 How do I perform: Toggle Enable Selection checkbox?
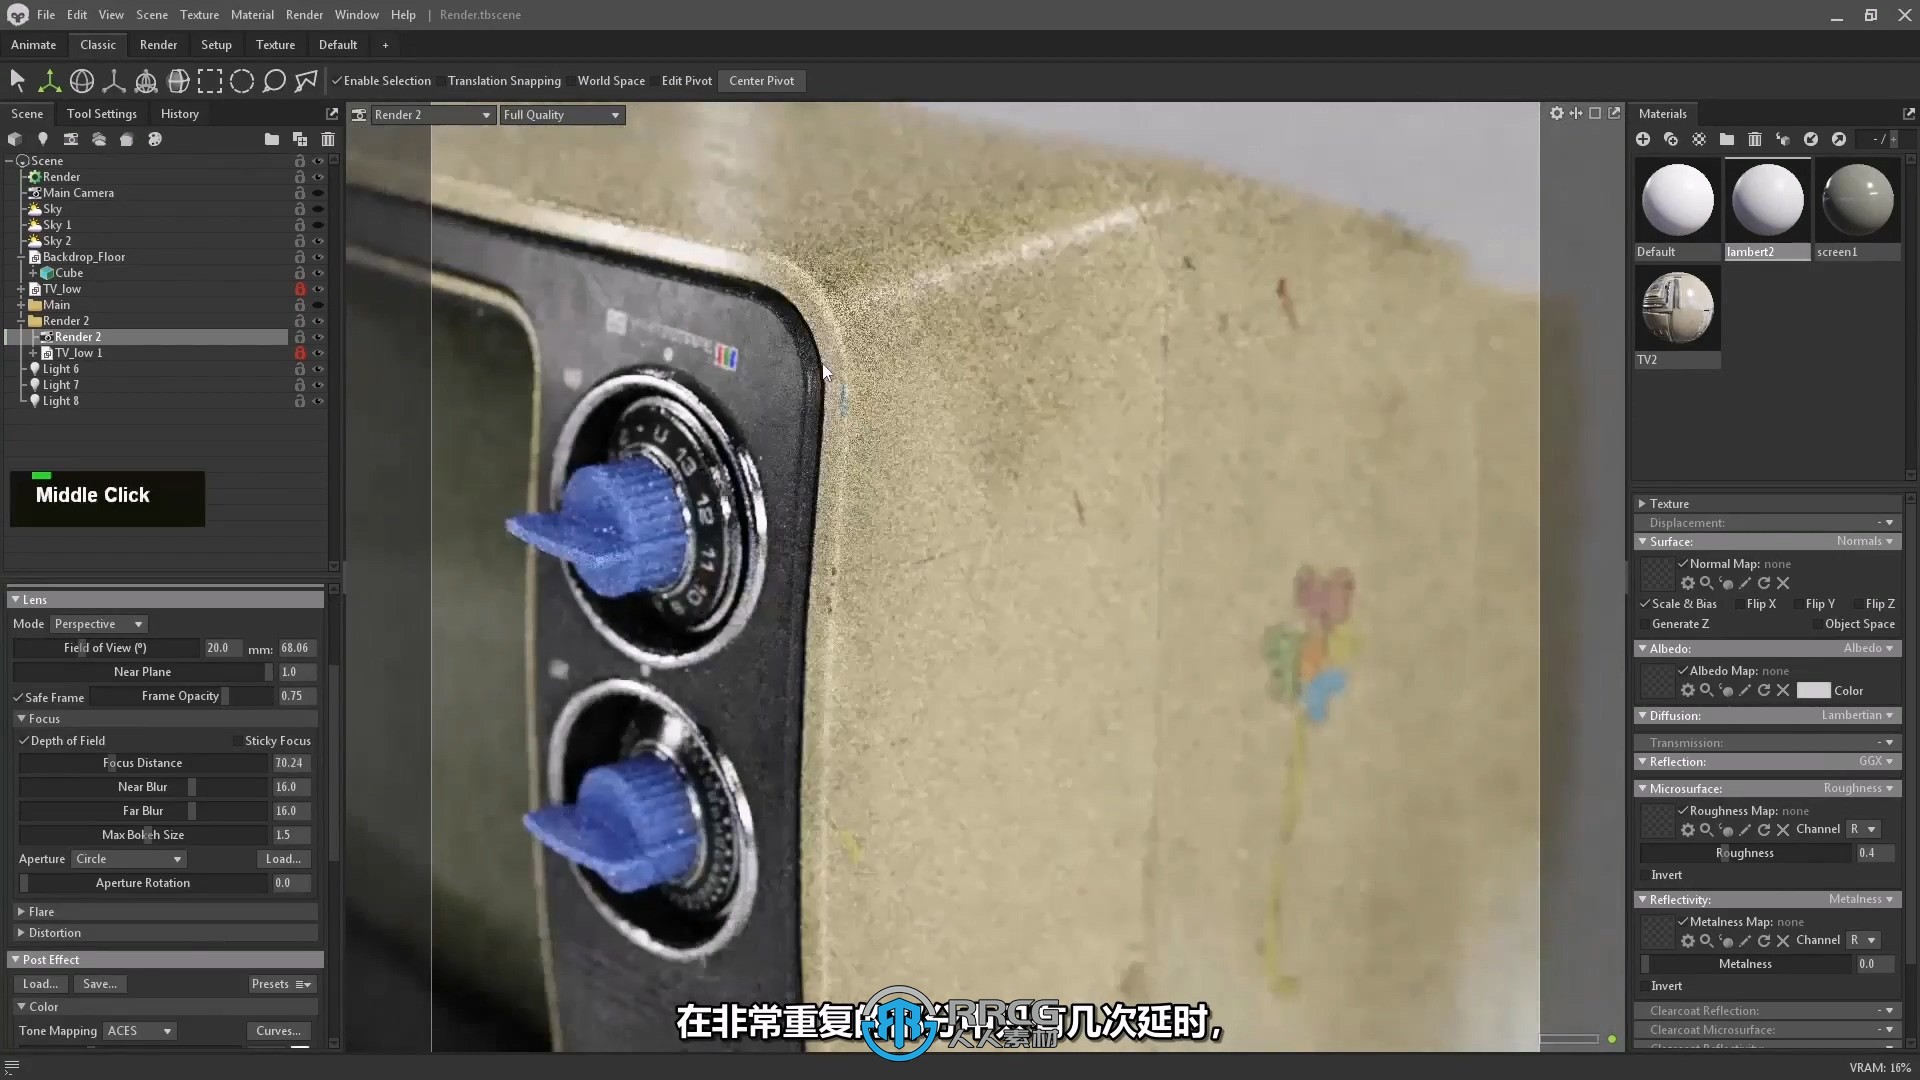(337, 81)
